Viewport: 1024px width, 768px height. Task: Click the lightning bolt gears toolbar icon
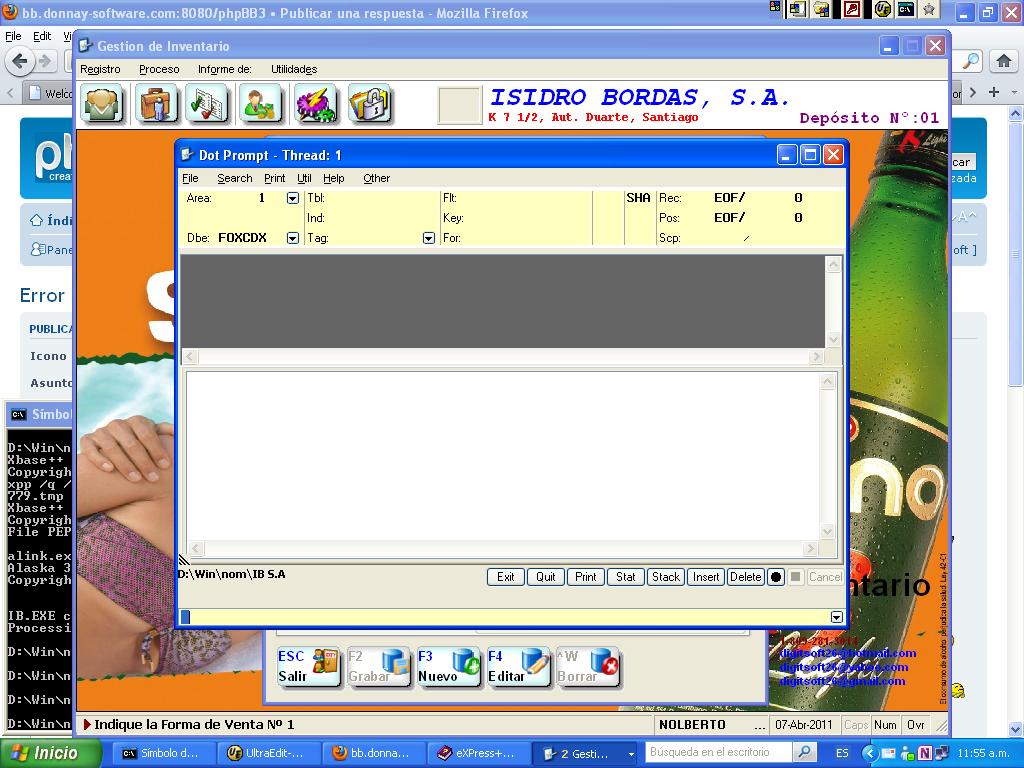(x=316, y=104)
